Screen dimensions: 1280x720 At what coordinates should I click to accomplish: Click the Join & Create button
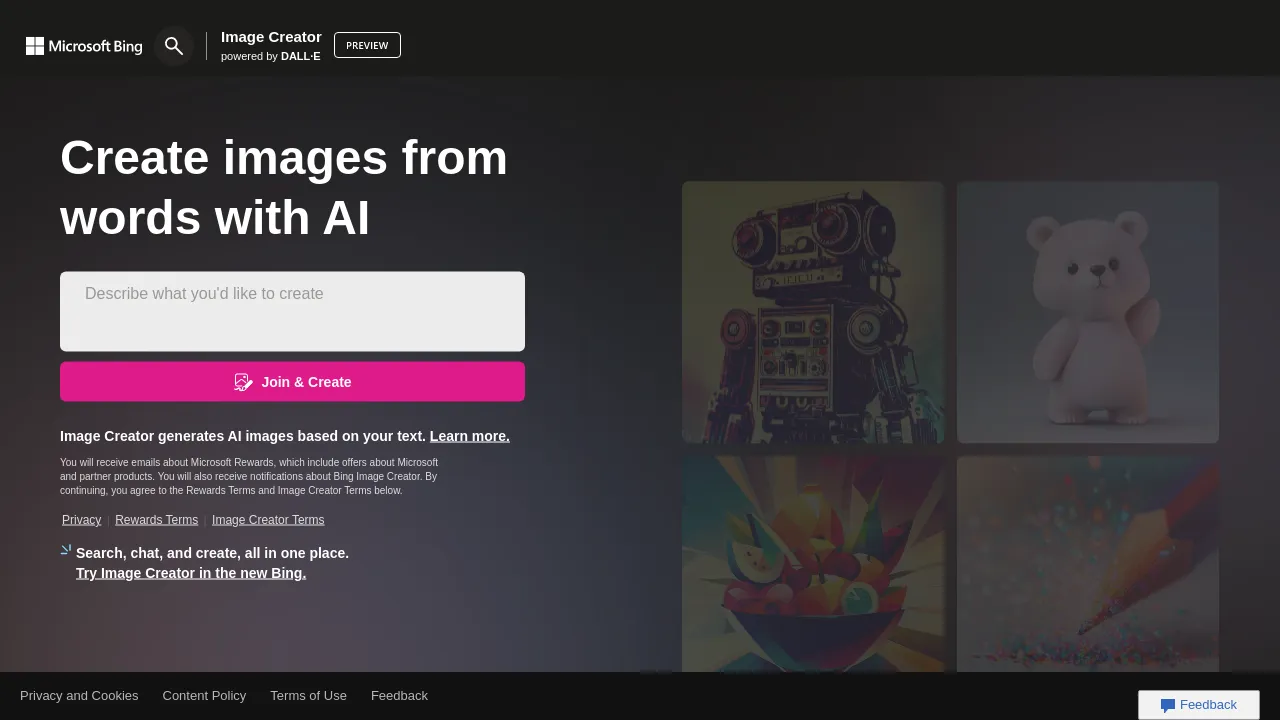click(292, 381)
